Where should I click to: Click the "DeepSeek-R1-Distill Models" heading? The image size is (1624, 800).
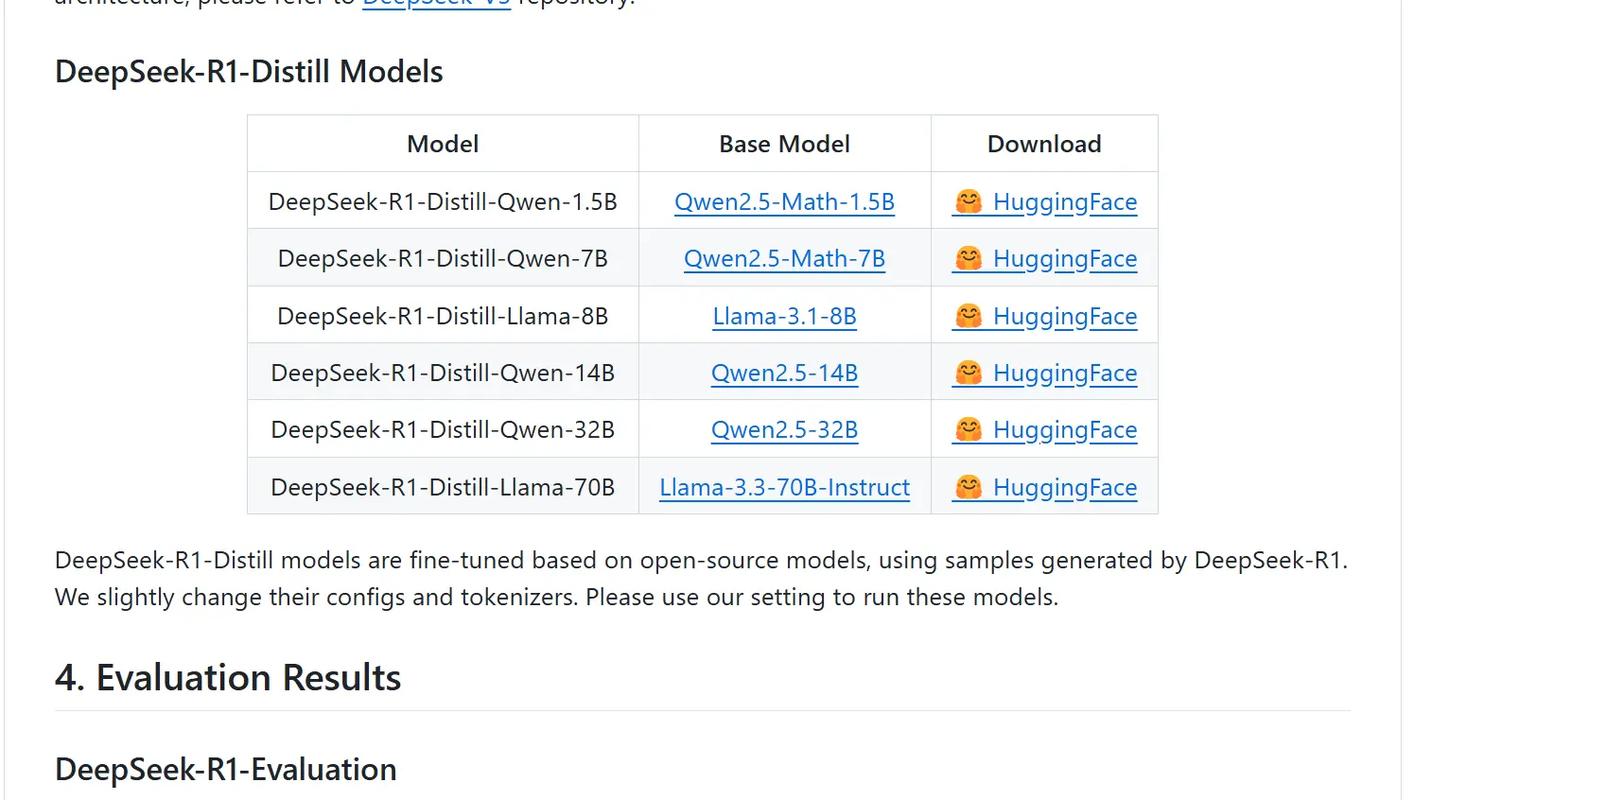(x=249, y=72)
